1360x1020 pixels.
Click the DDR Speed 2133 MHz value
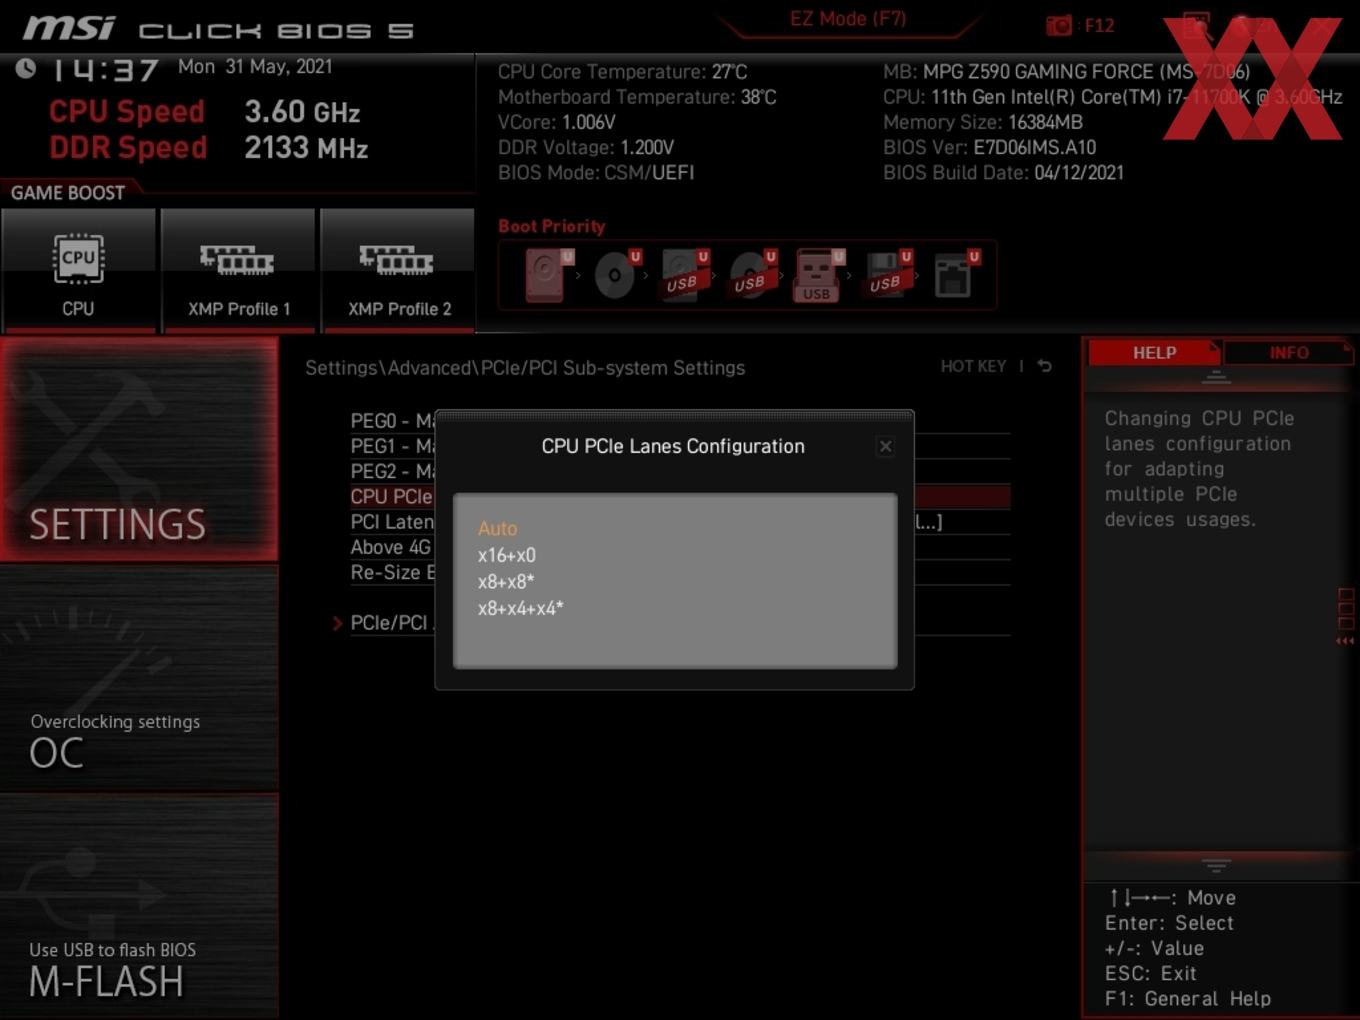click(x=306, y=148)
